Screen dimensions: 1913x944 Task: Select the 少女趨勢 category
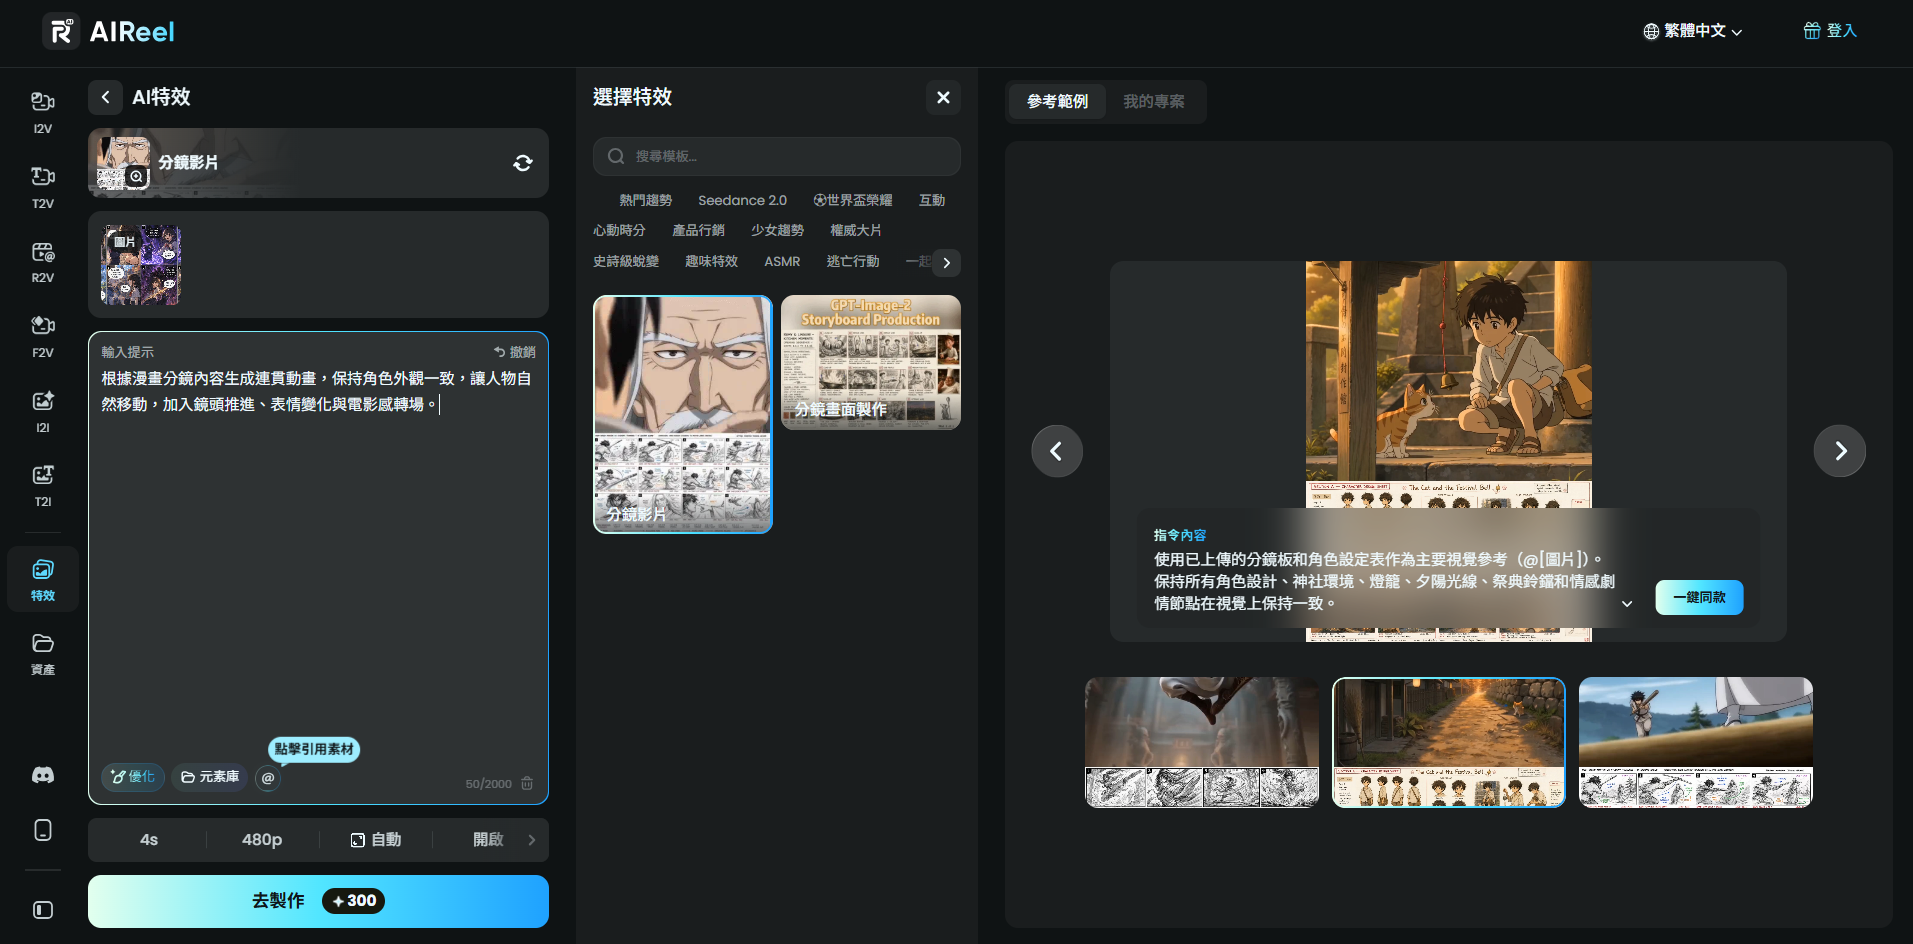[x=777, y=230]
